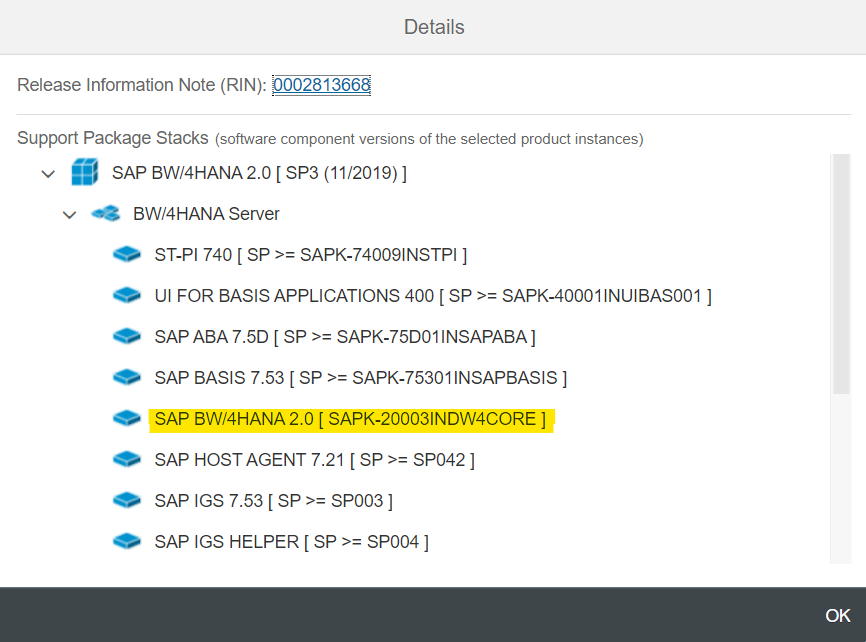The width and height of the screenshot is (866, 642).
Task: Click the highlighted SAP BW/4HANA 2.0 component icon
Action: tap(126, 418)
